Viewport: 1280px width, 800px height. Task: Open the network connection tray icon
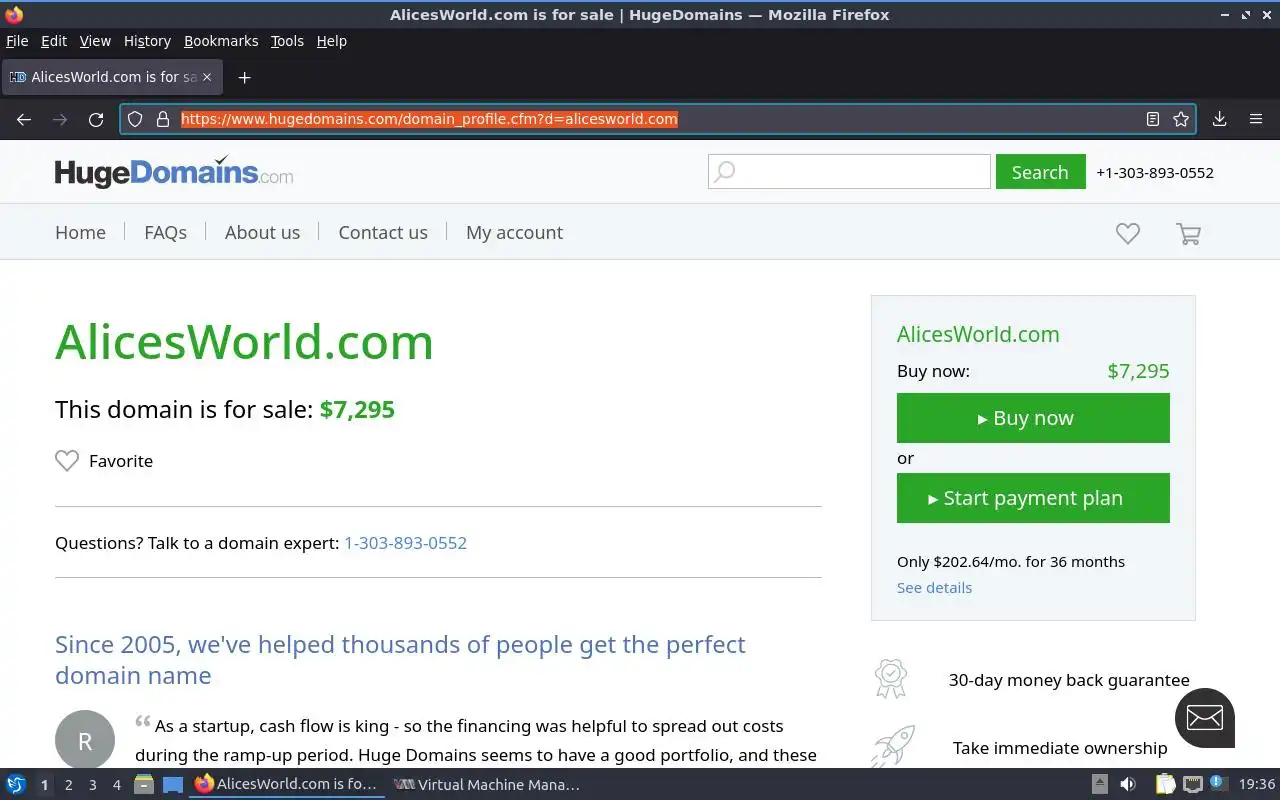click(x=1192, y=785)
